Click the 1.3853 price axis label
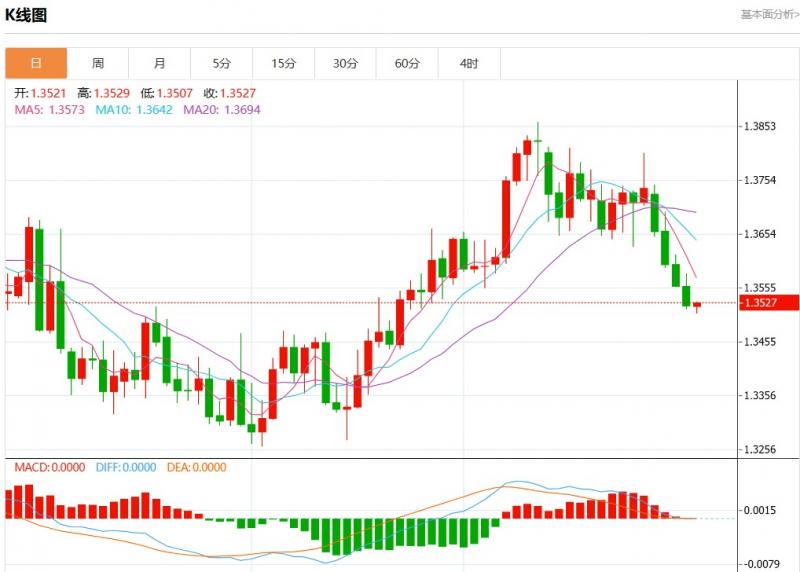 761,127
